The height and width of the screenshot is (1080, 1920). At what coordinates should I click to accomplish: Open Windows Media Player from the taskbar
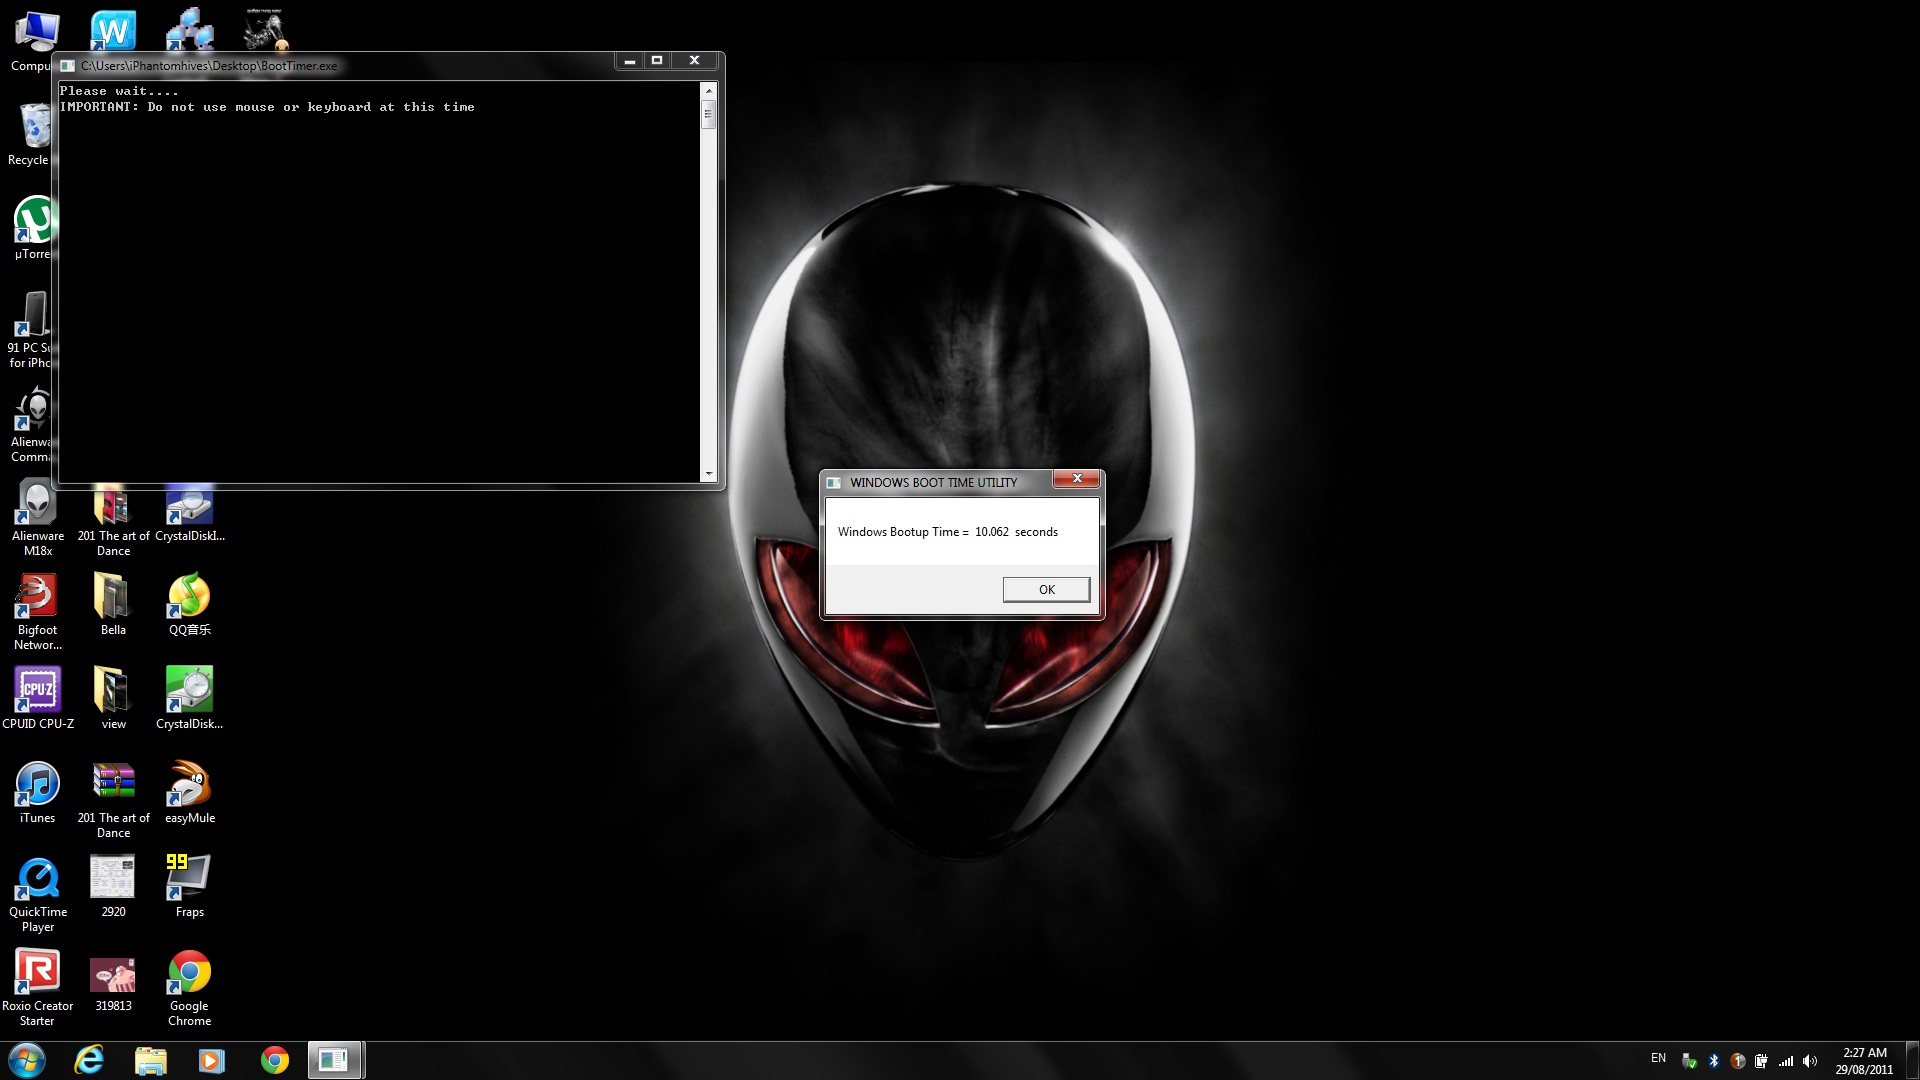pyautogui.click(x=212, y=1060)
